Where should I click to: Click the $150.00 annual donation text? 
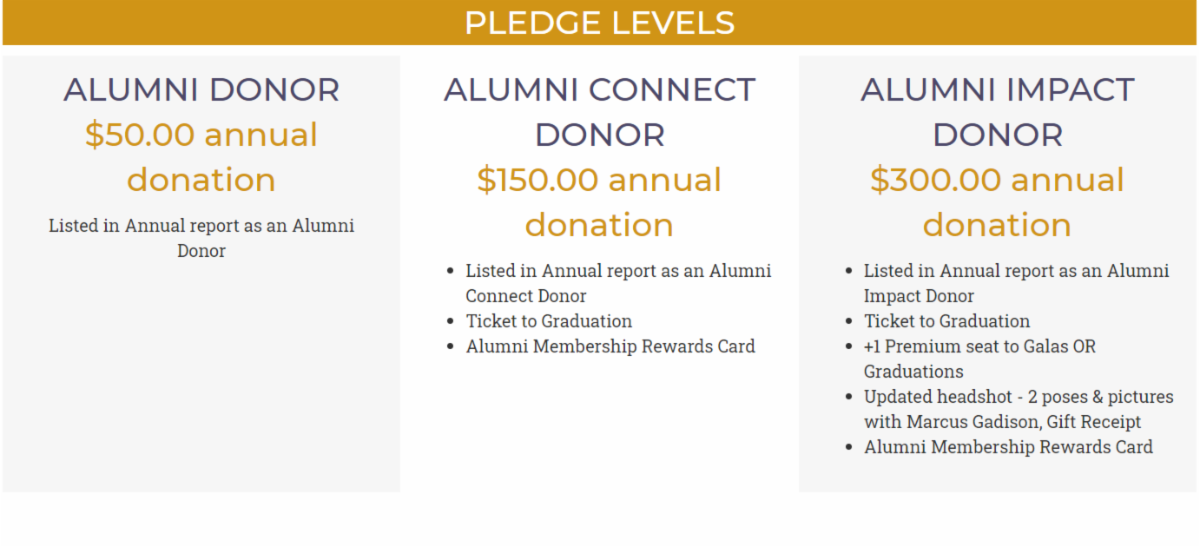[599, 202]
